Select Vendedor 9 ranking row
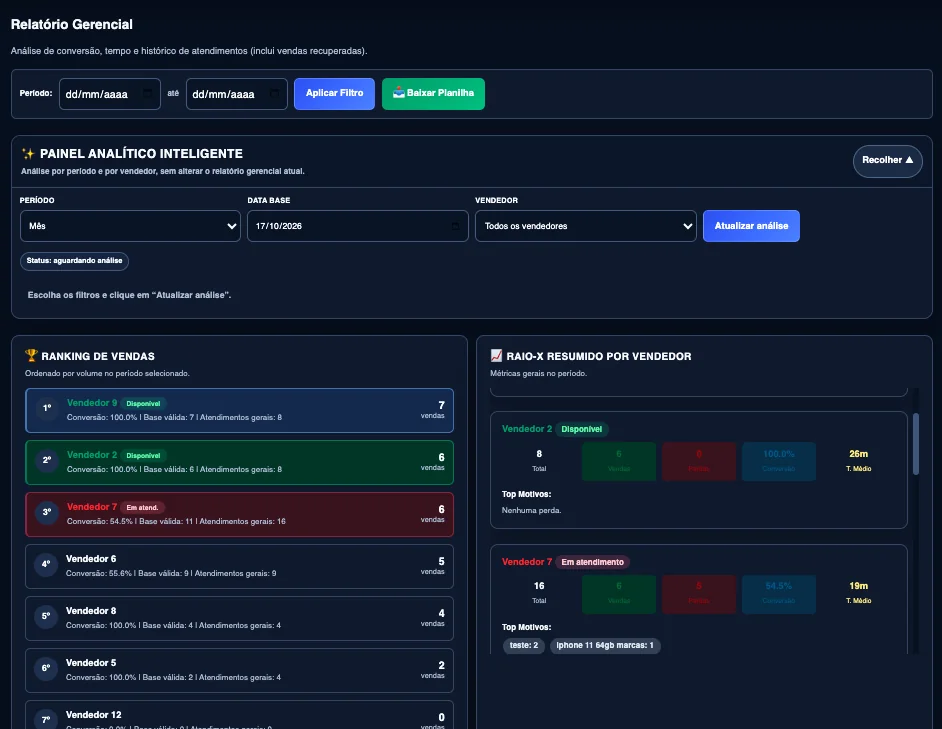The height and width of the screenshot is (729, 942). [x=239, y=410]
